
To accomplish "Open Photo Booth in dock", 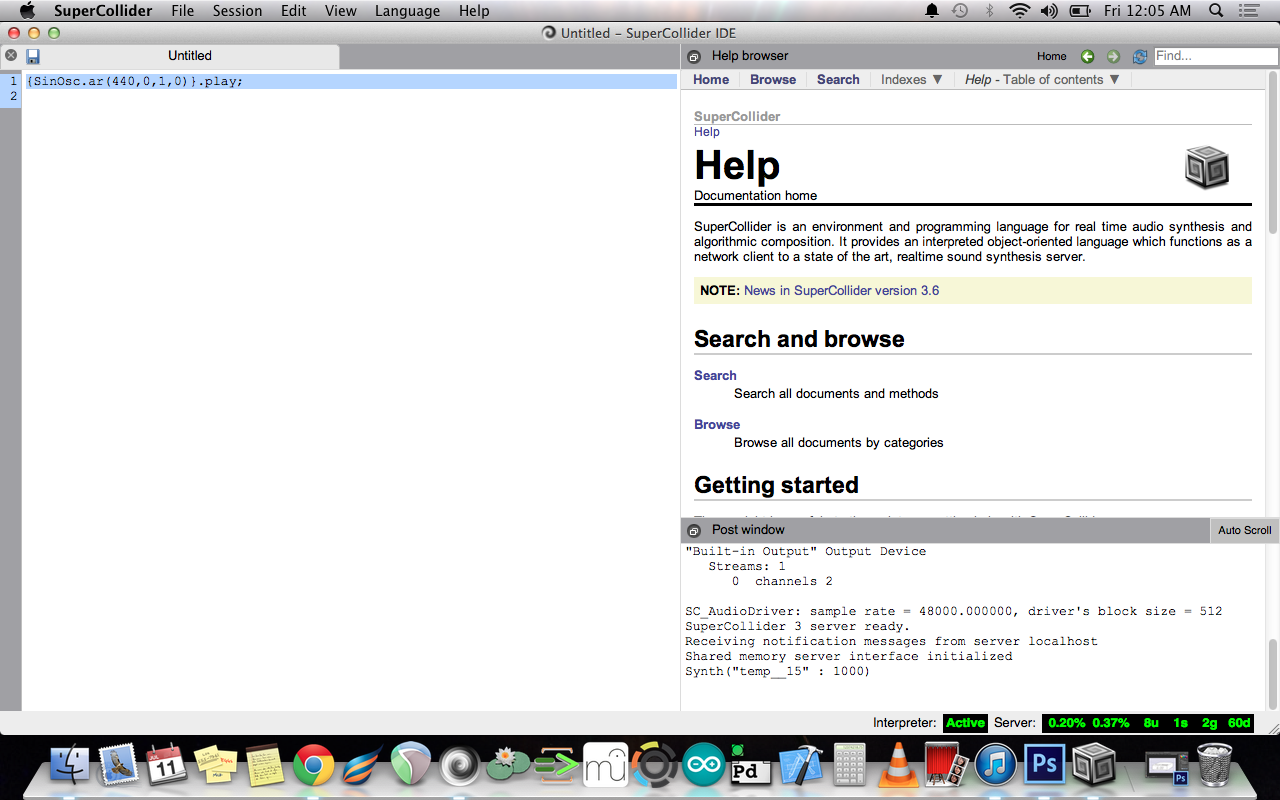I will tap(946, 765).
